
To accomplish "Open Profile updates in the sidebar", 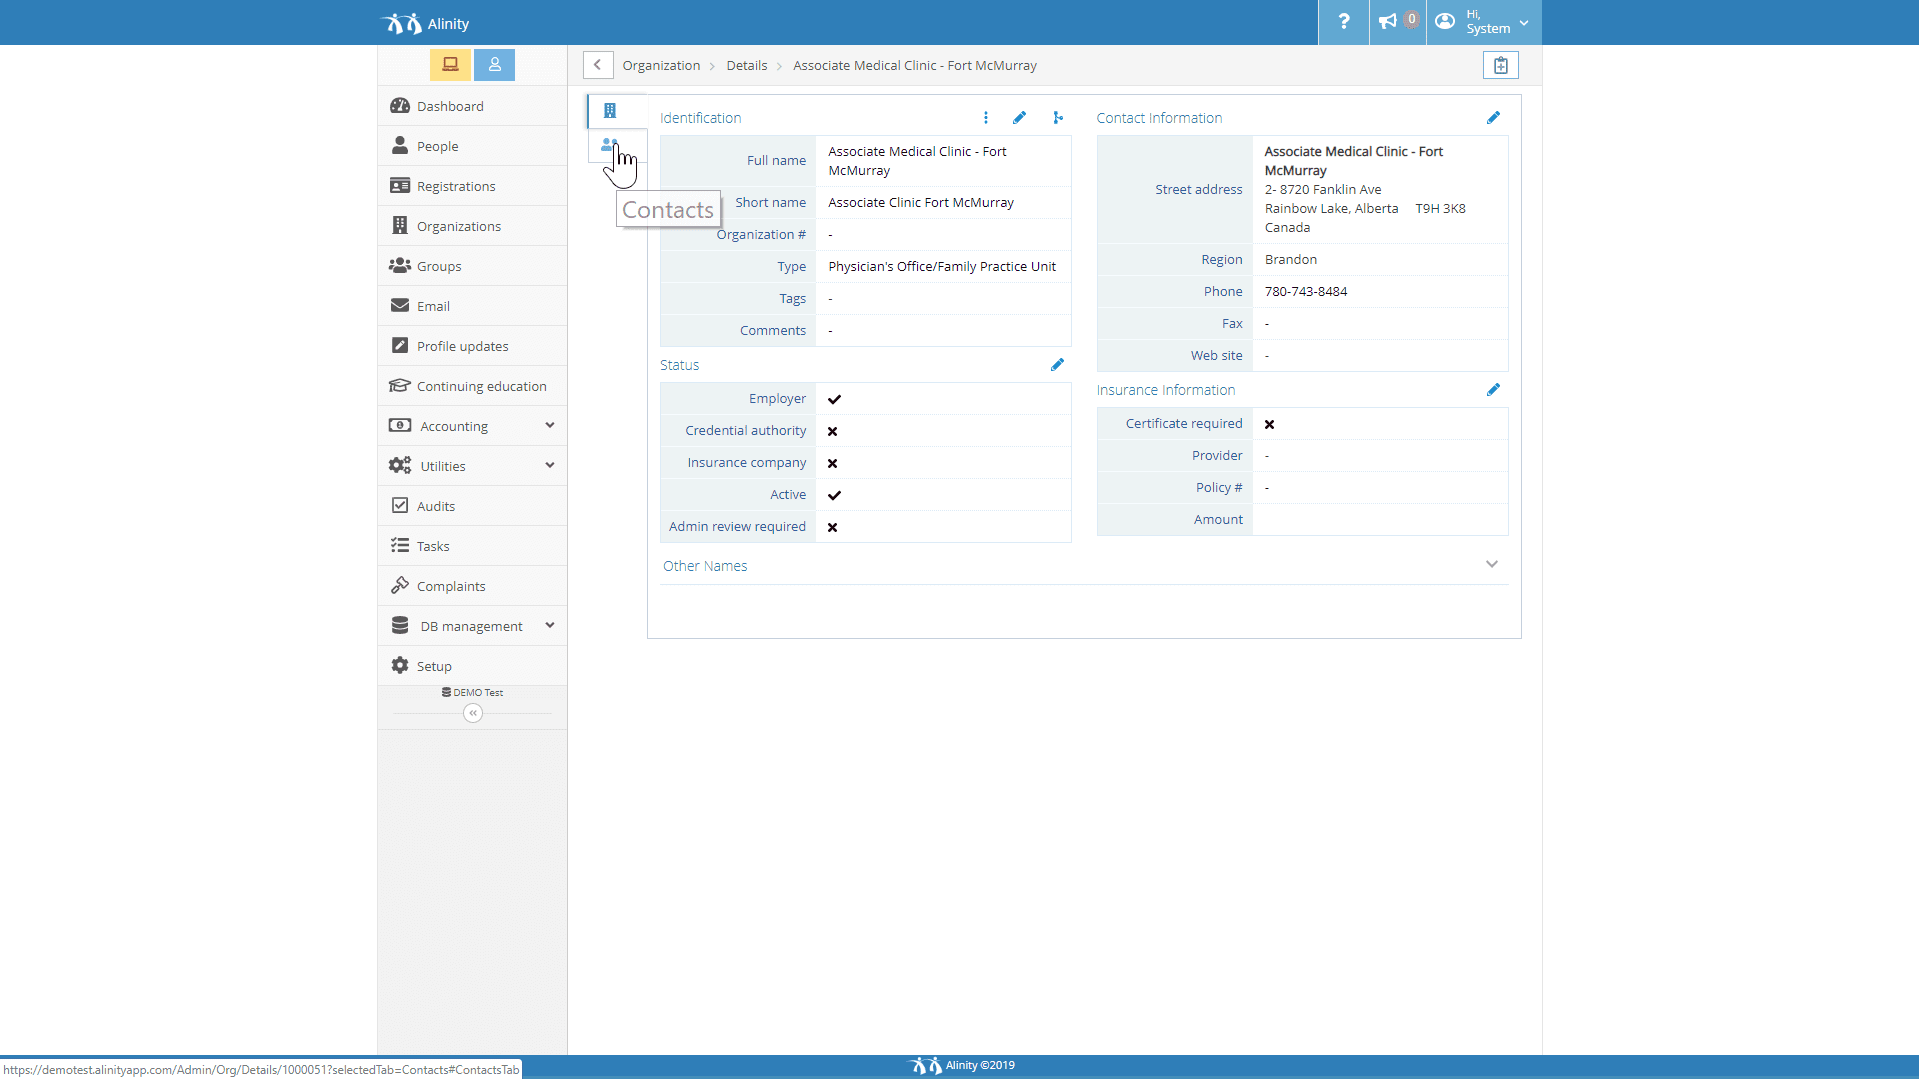I will point(472,346).
